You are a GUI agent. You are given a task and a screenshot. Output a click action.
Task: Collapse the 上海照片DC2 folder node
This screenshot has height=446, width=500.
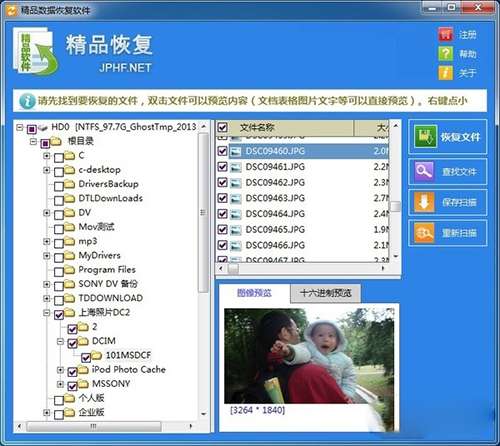[x=47, y=313]
